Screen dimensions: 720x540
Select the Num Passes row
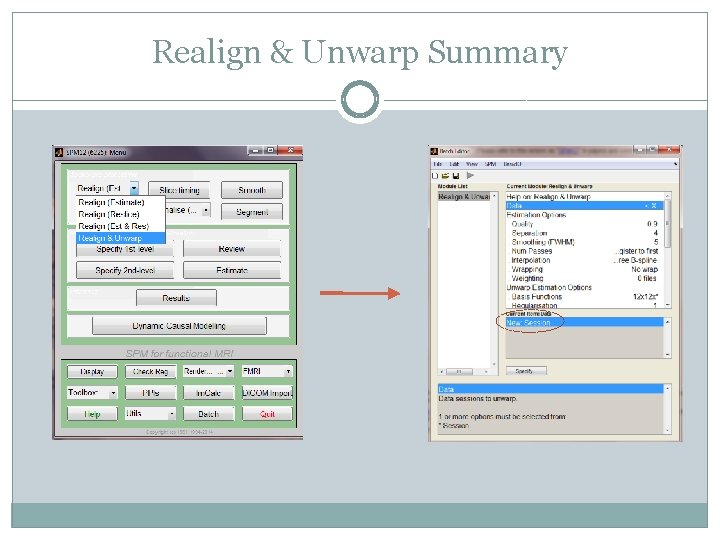(585, 251)
